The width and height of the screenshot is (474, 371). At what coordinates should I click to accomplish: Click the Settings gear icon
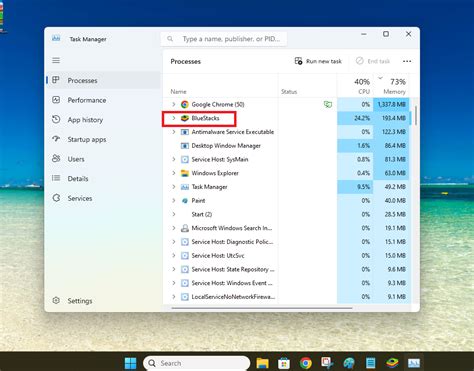tap(56, 300)
